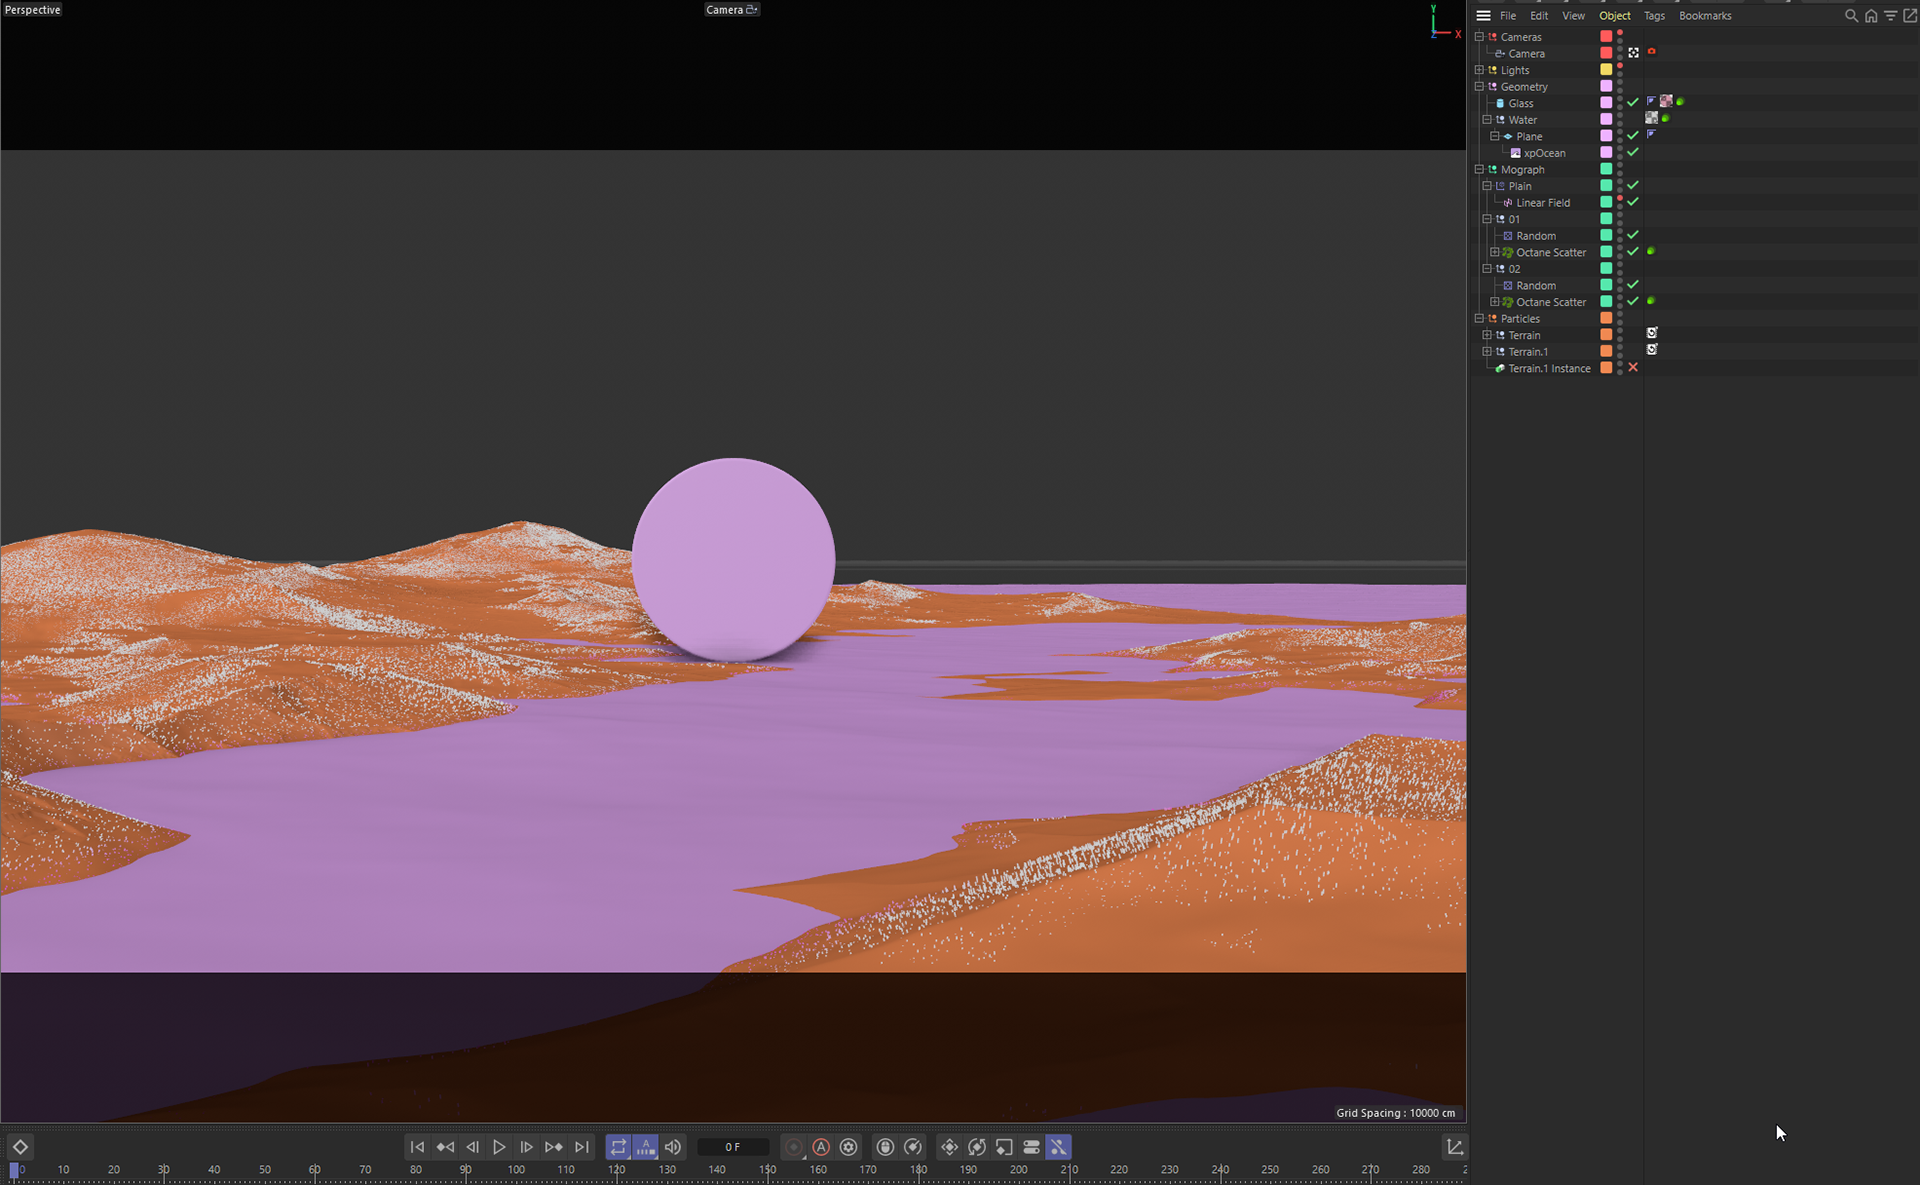Disable the Glass object green checkmark

click(x=1633, y=102)
